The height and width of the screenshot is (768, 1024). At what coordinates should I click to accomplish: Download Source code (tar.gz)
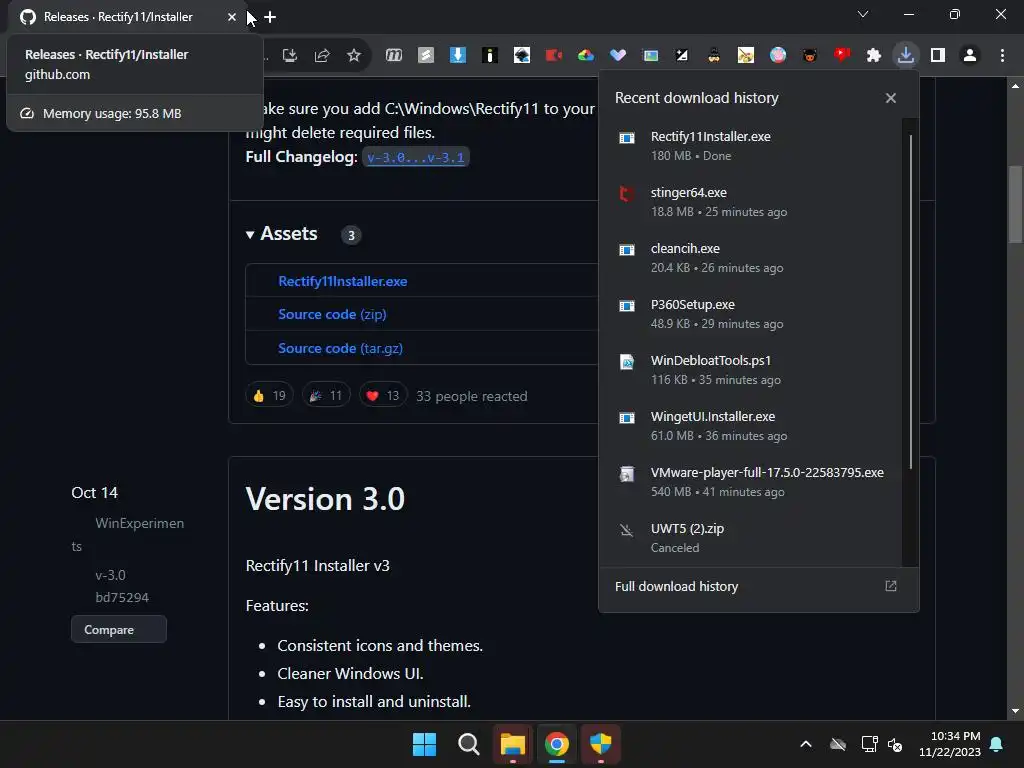[x=340, y=348]
